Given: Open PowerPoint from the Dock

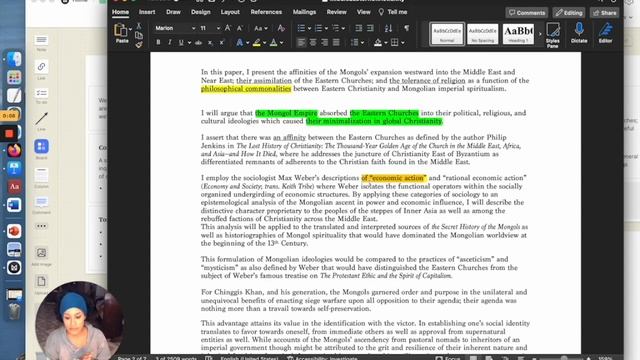Looking at the screenshot, I should coord(14,231).
